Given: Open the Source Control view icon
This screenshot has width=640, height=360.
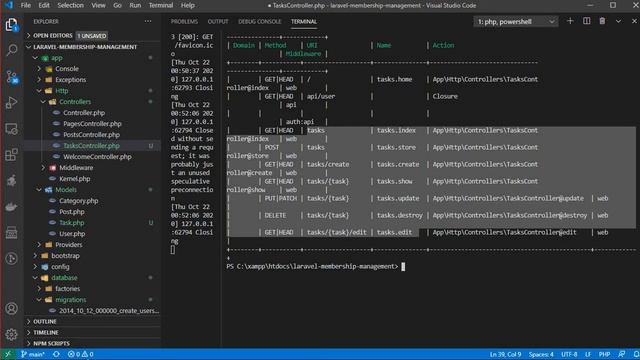Looking at the screenshot, I should 11,77.
